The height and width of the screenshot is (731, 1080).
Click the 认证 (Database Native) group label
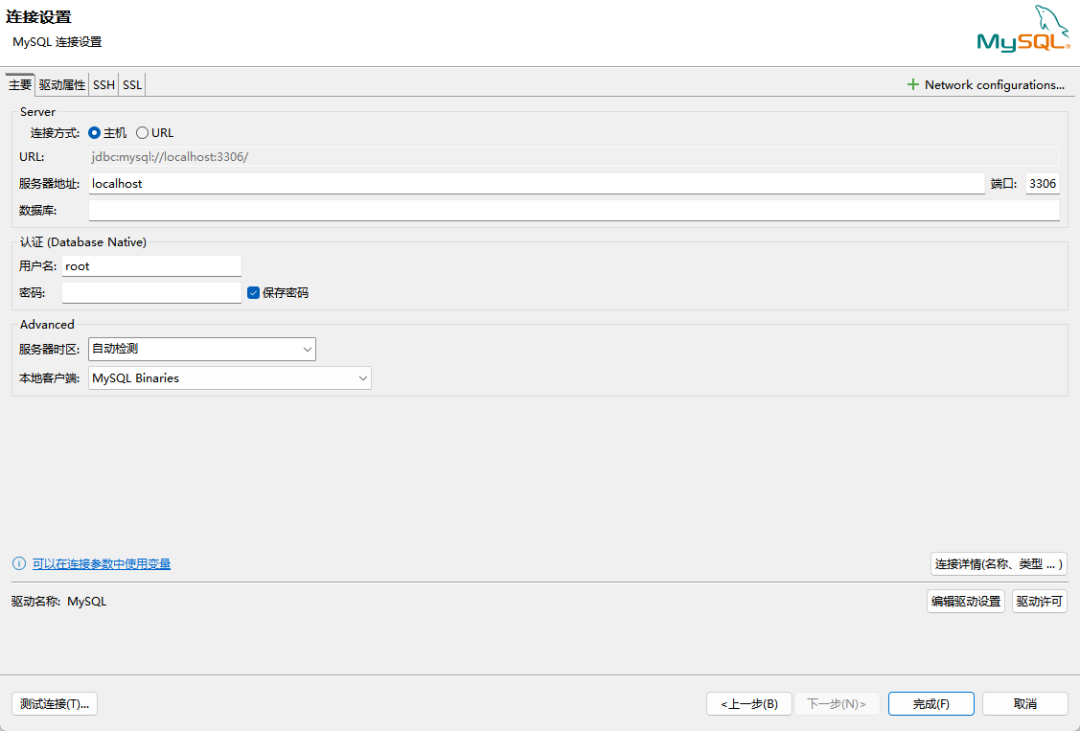click(83, 242)
